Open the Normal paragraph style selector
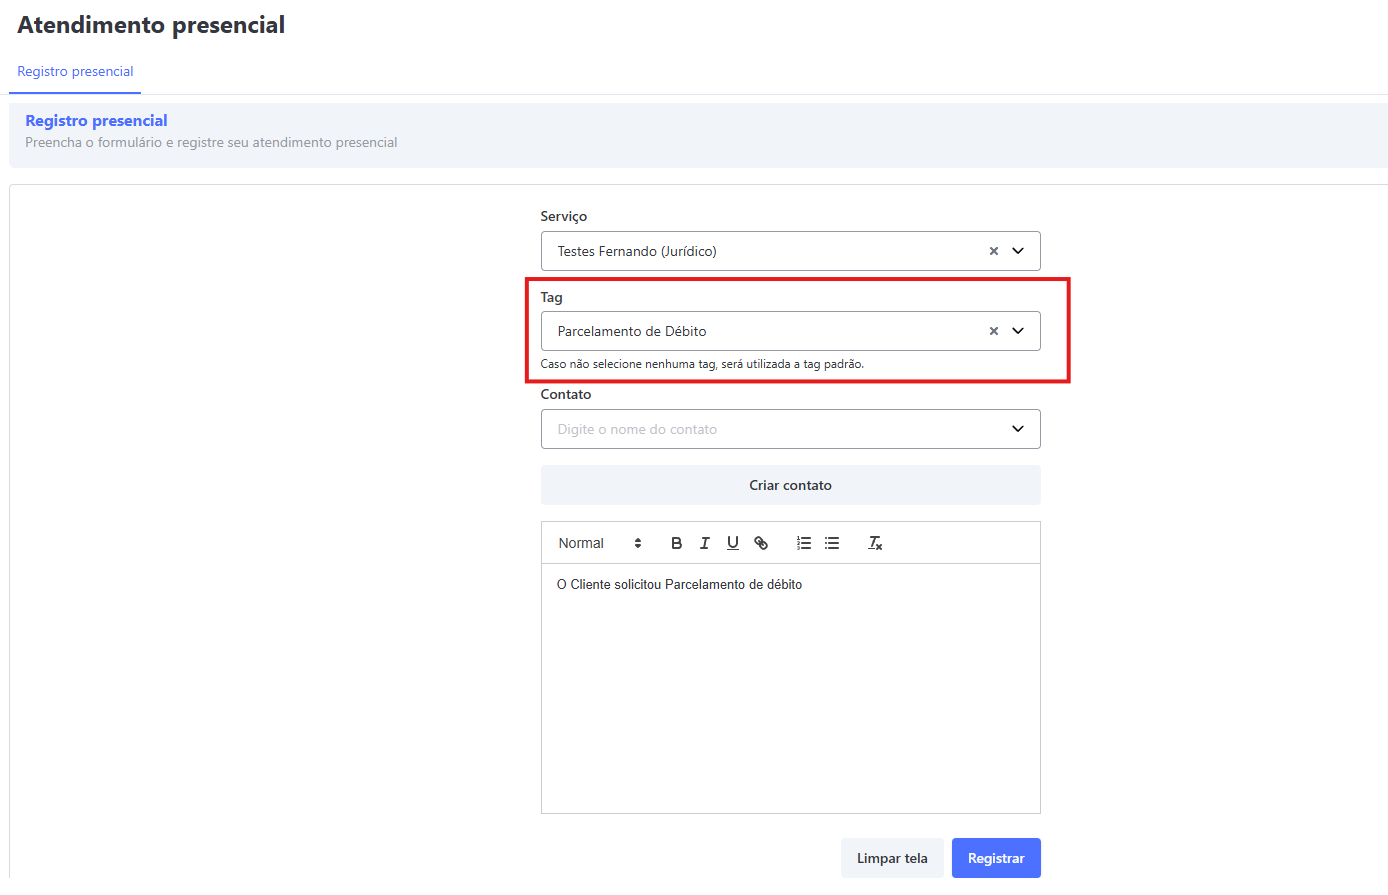 click(x=598, y=542)
